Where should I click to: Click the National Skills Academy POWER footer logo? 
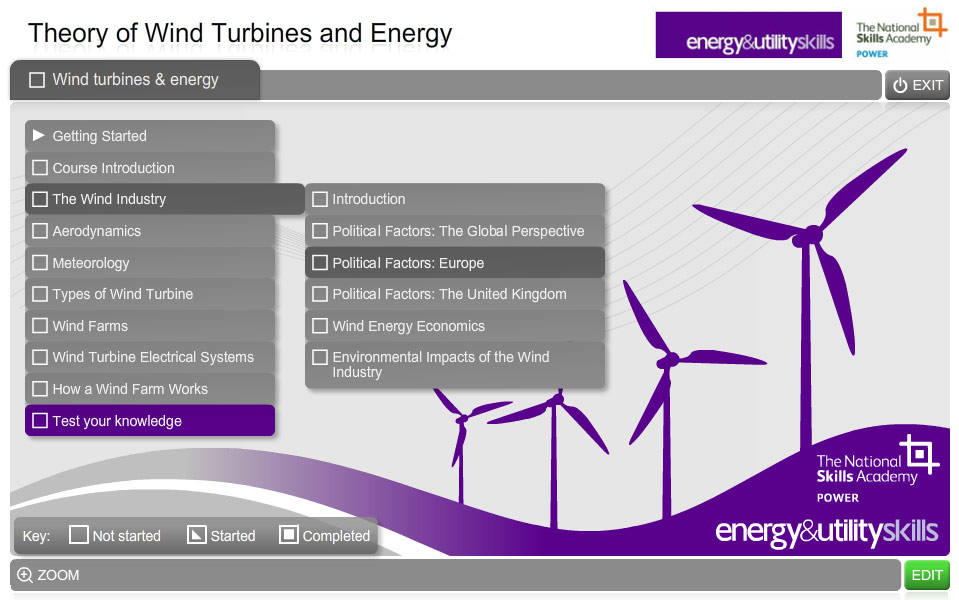(878, 469)
